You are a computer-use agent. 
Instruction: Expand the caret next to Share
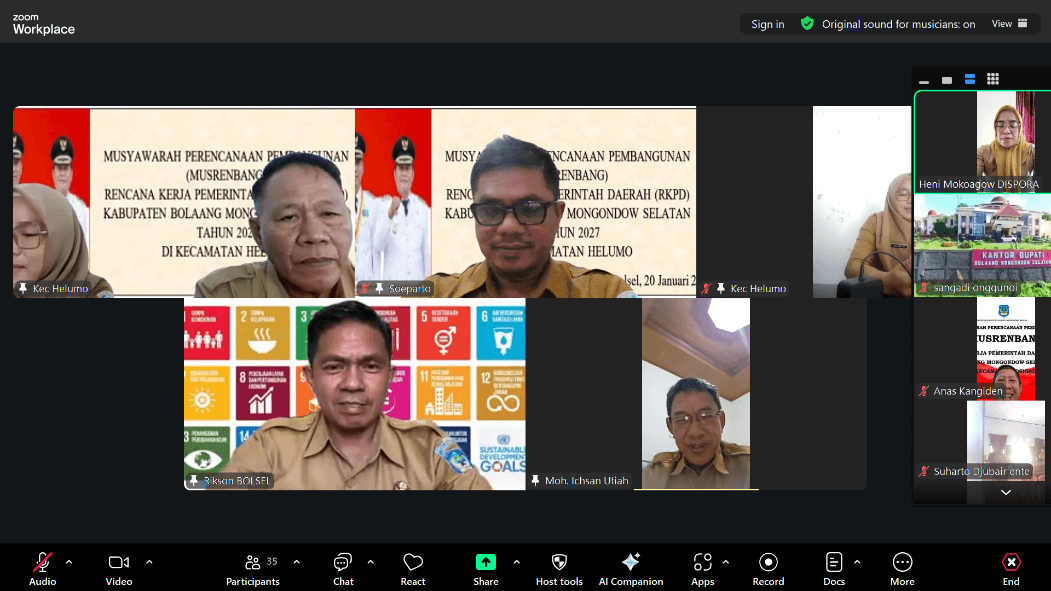coord(516,562)
